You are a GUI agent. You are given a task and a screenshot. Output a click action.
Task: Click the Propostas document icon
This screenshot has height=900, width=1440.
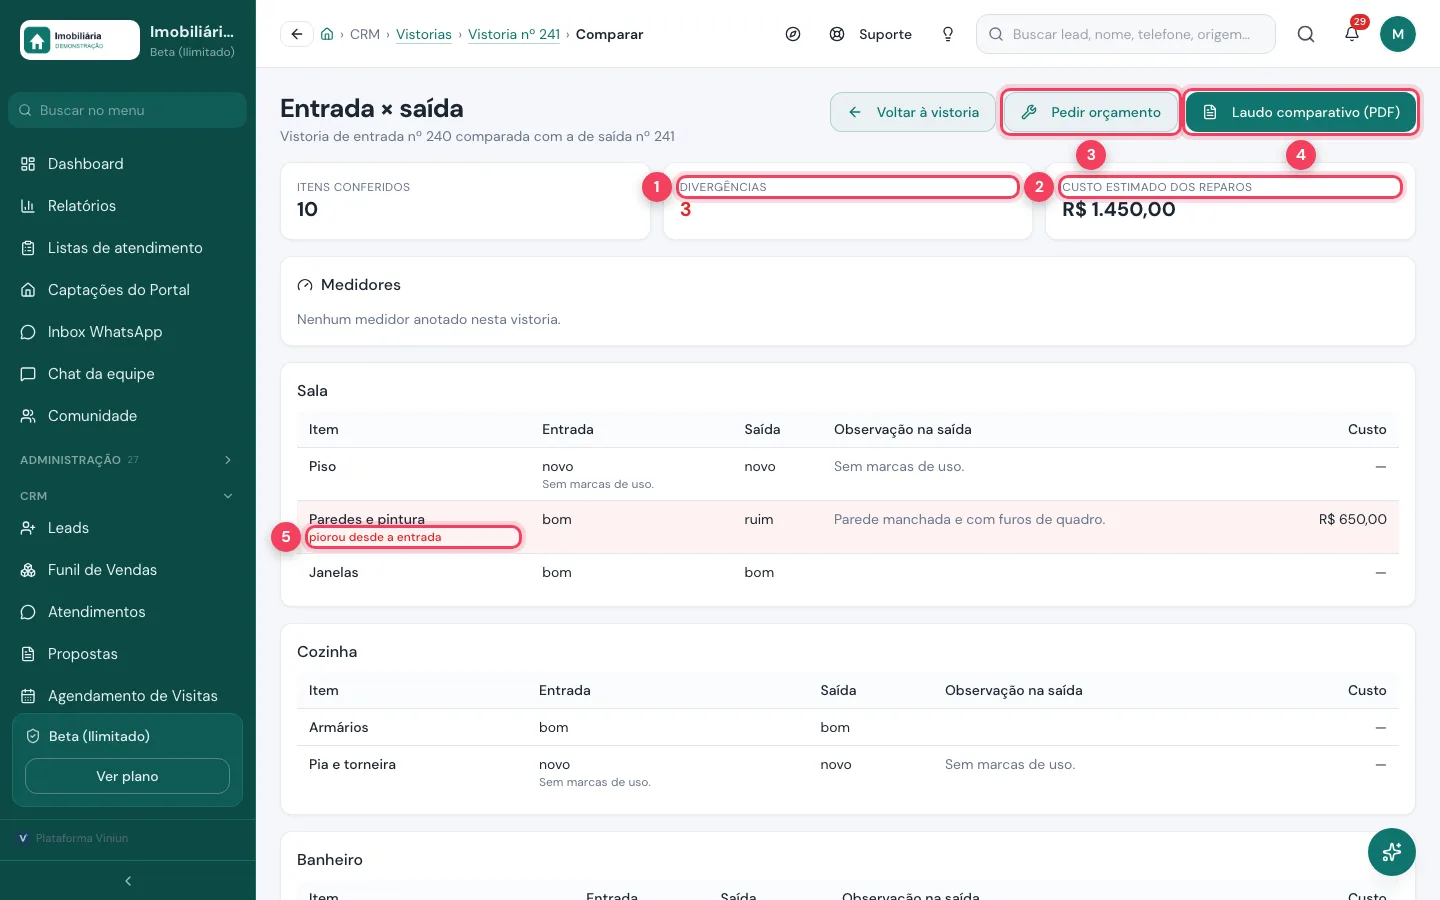point(28,654)
